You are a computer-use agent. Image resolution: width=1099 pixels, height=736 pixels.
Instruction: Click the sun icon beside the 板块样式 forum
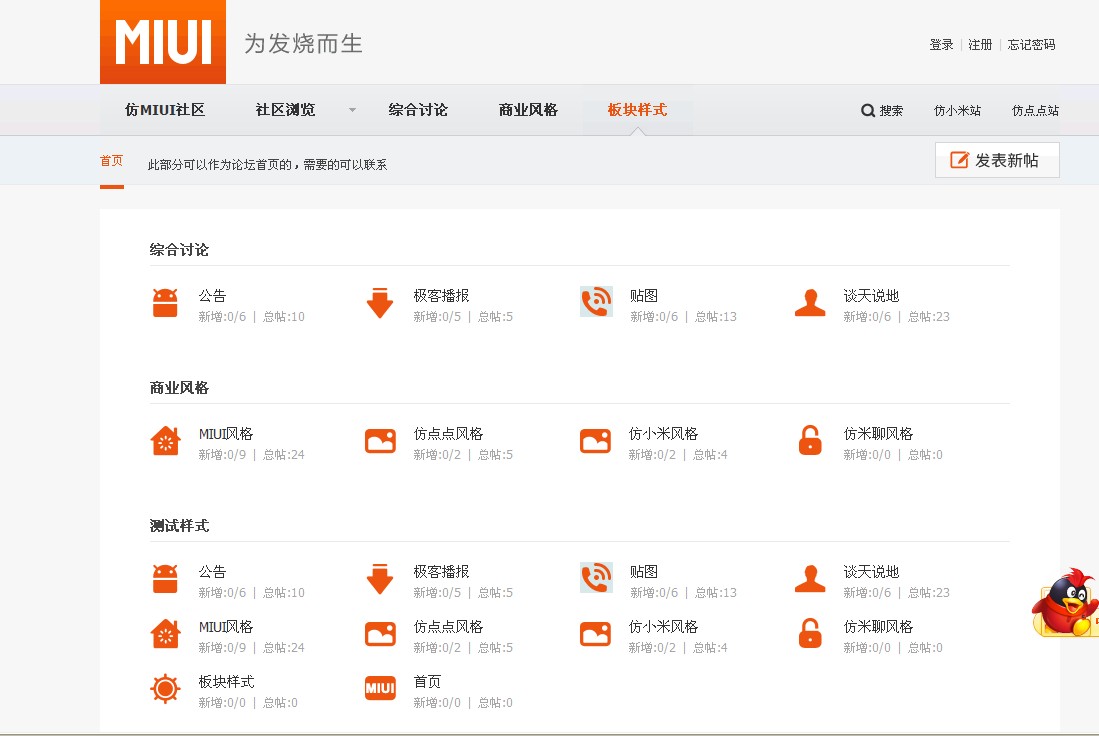coord(165,688)
